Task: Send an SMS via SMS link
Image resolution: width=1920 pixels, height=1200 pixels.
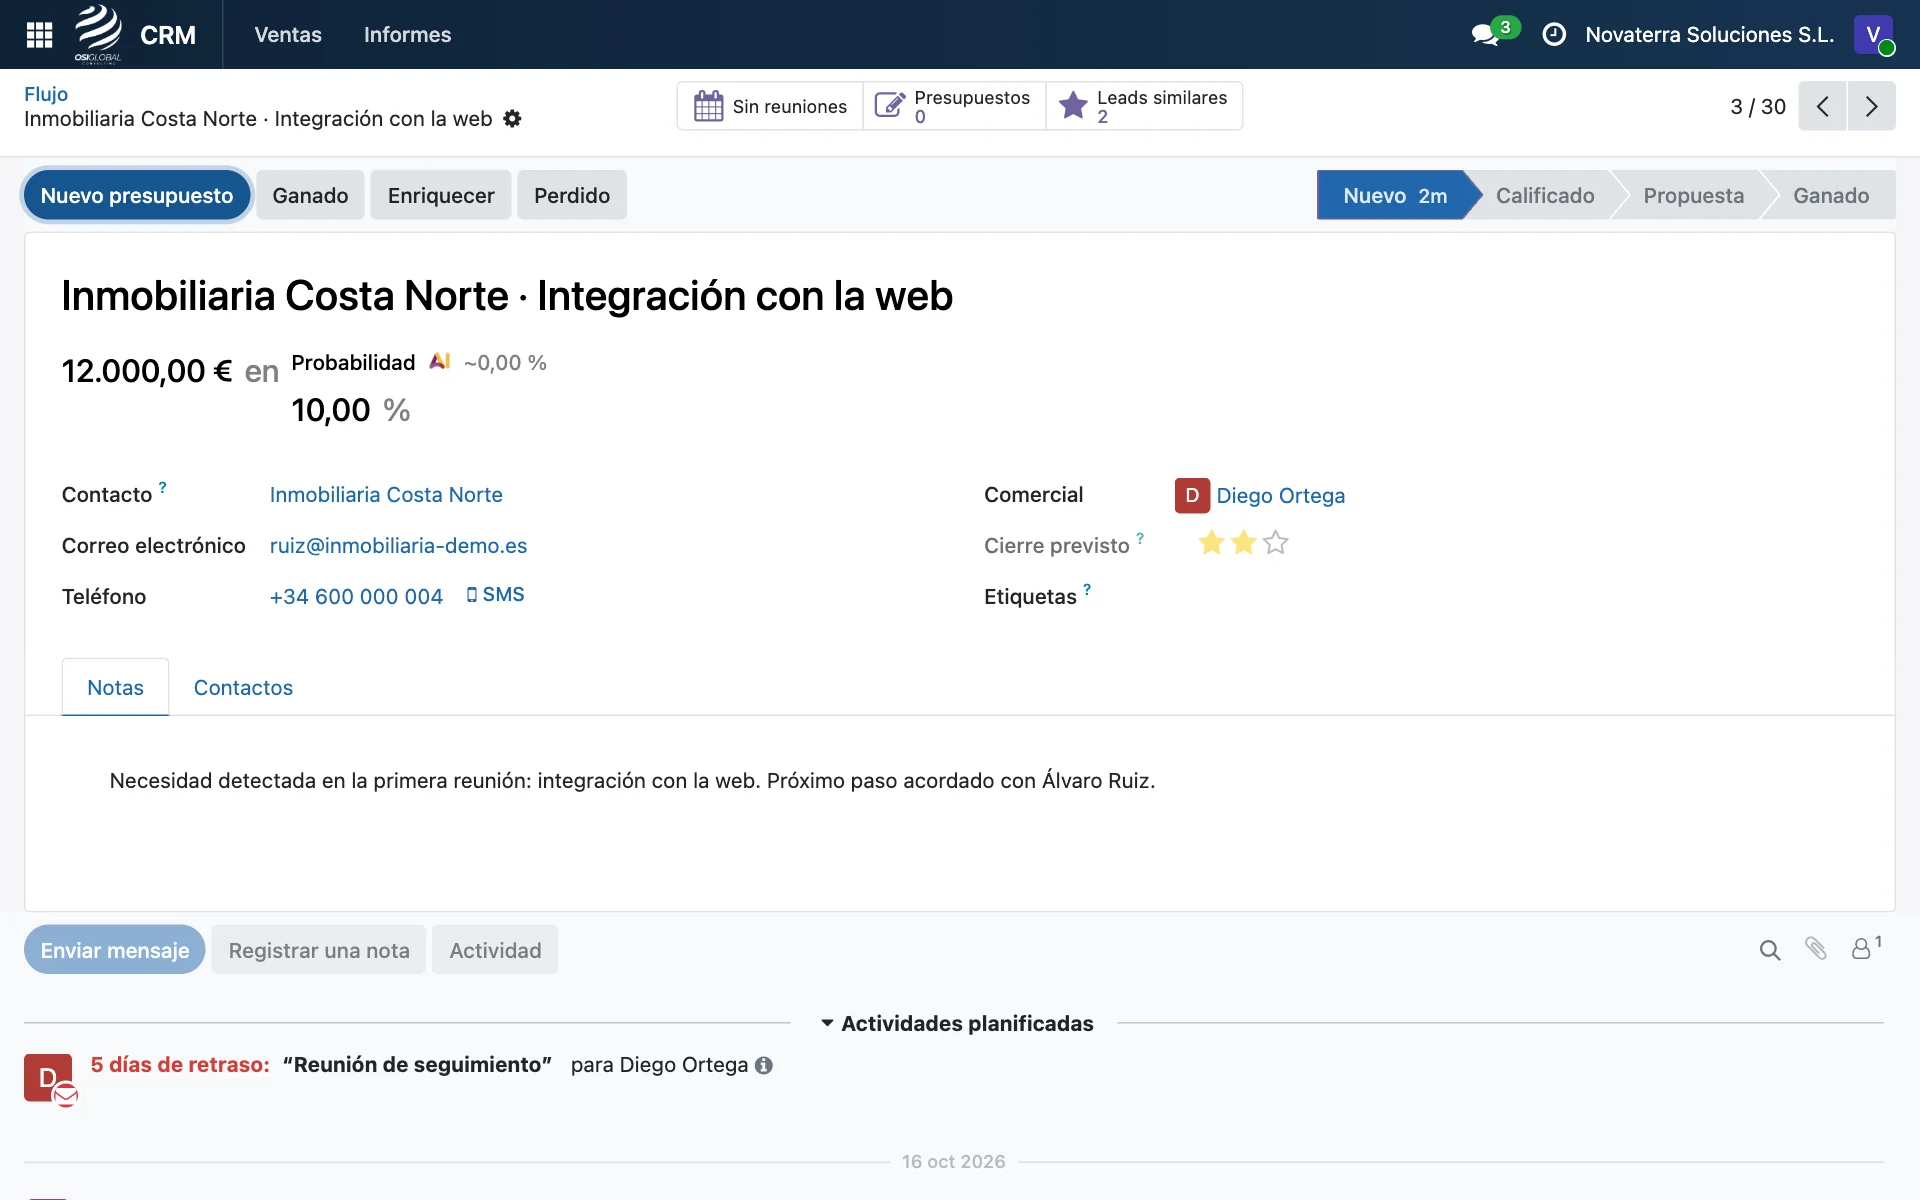Action: tap(495, 595)
